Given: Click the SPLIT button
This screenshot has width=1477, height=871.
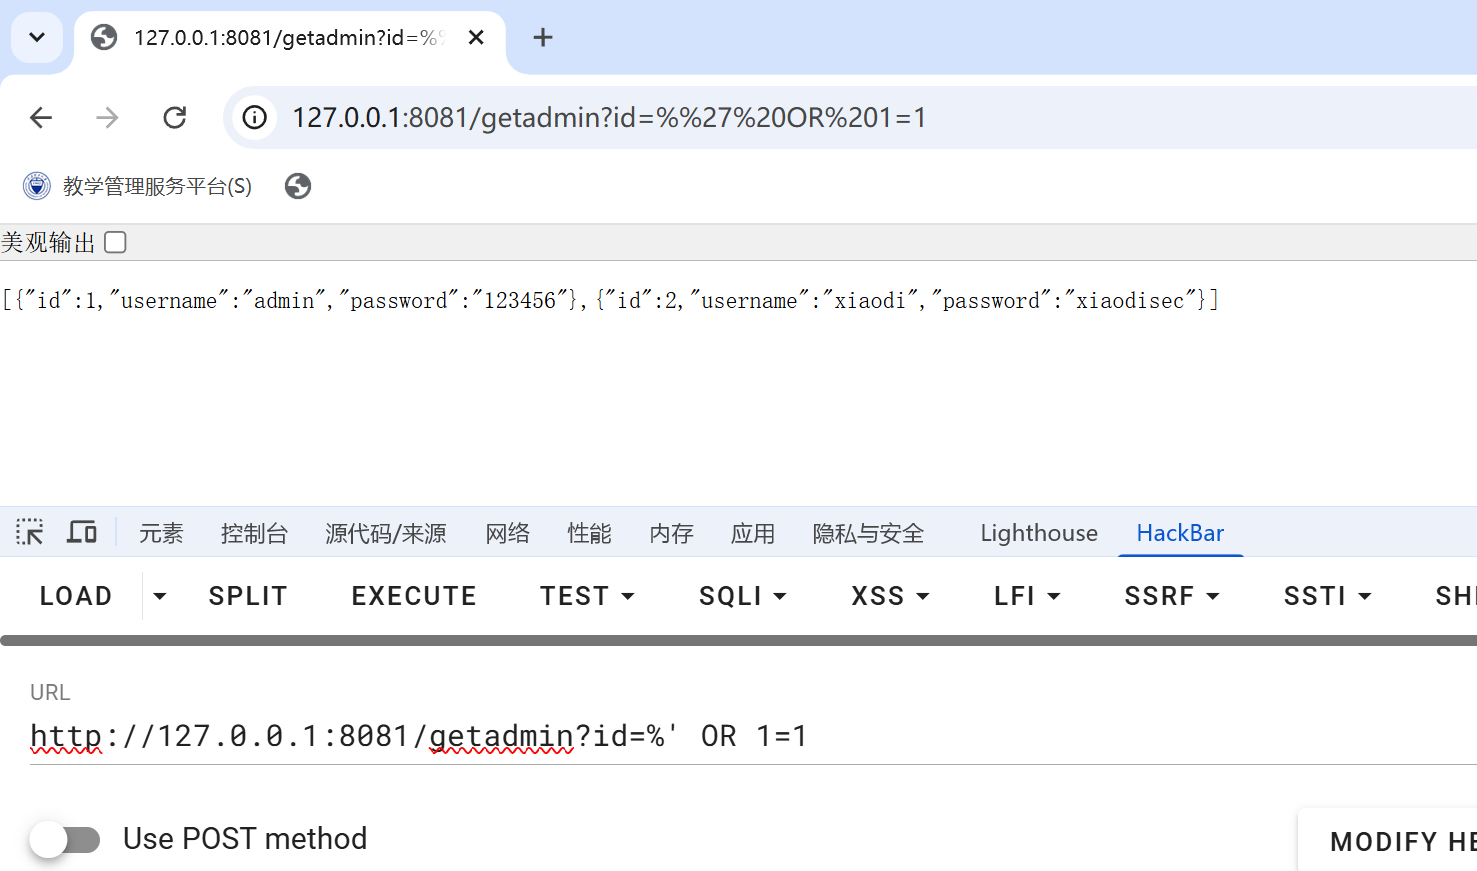Looking at the screenshot, I should pos(248,596).
